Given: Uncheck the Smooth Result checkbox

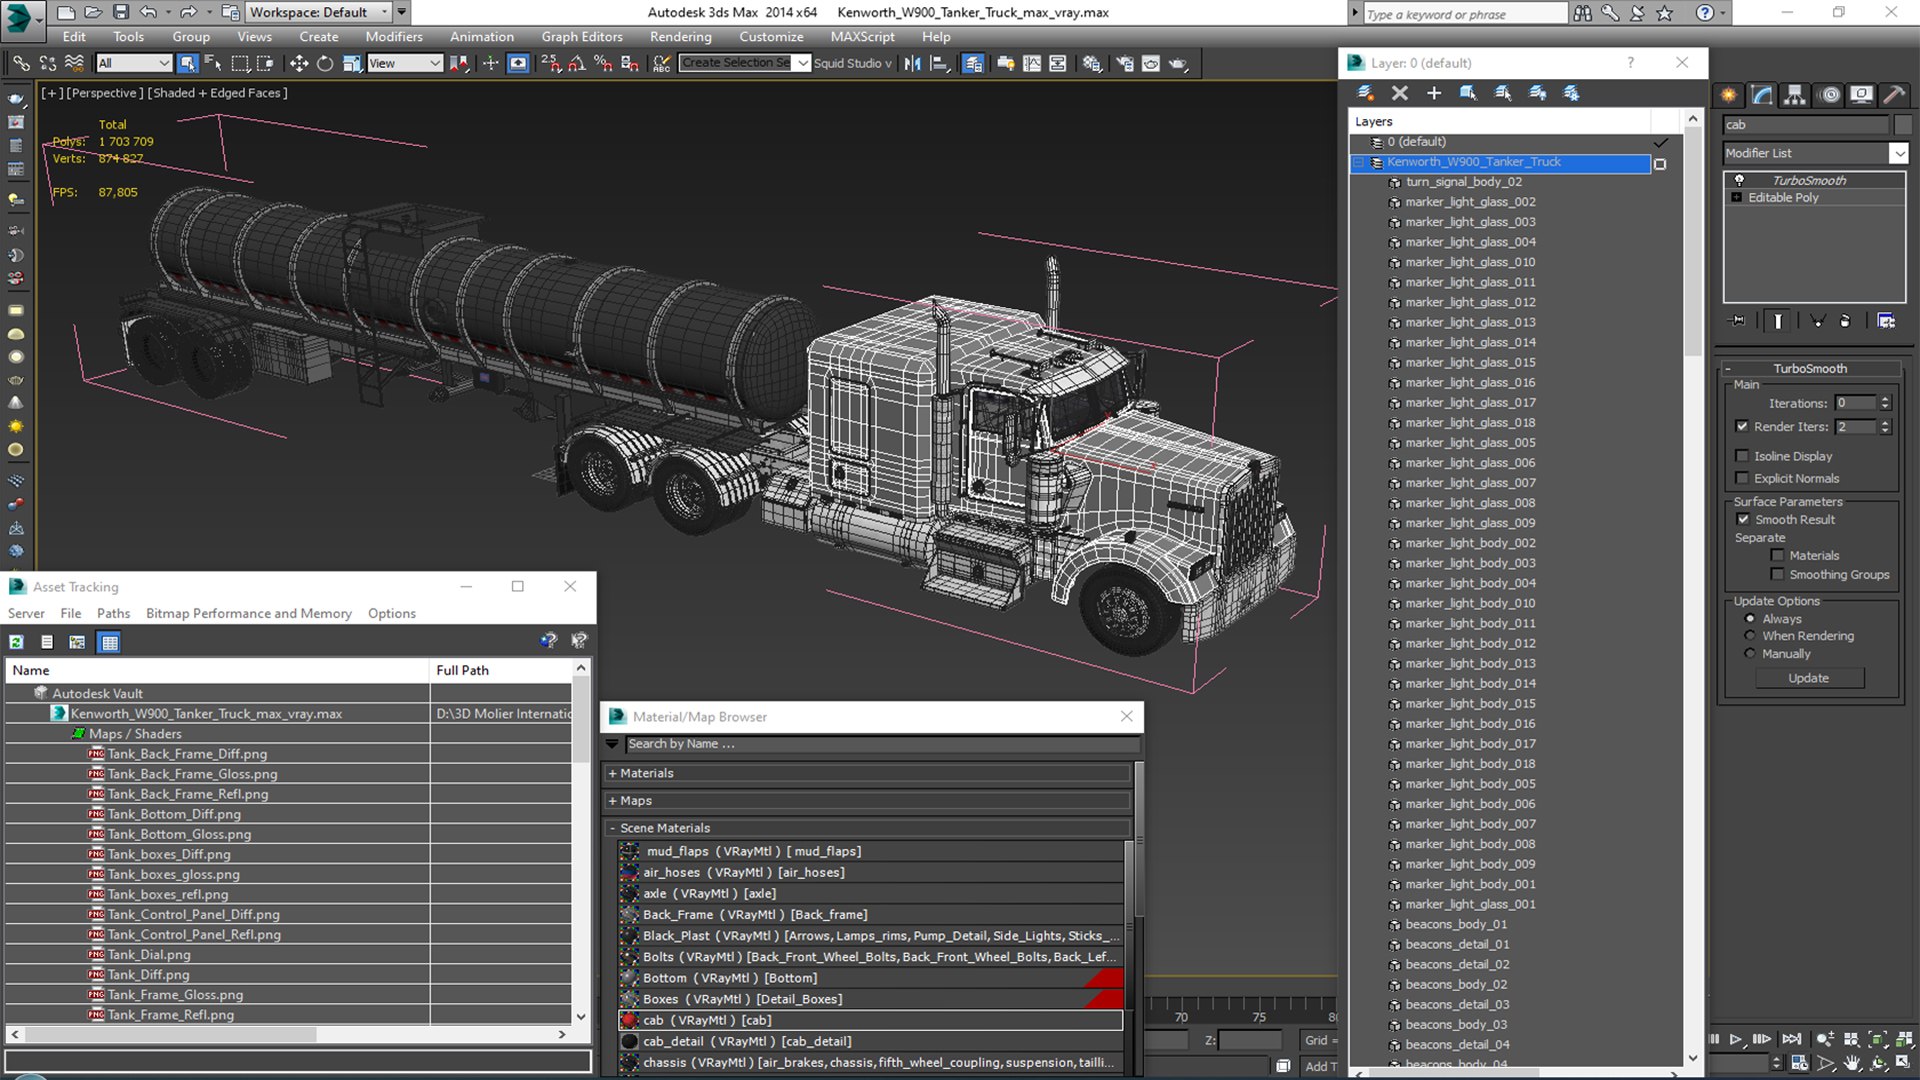Looking at the screenshot, I should coord(1743,519).
